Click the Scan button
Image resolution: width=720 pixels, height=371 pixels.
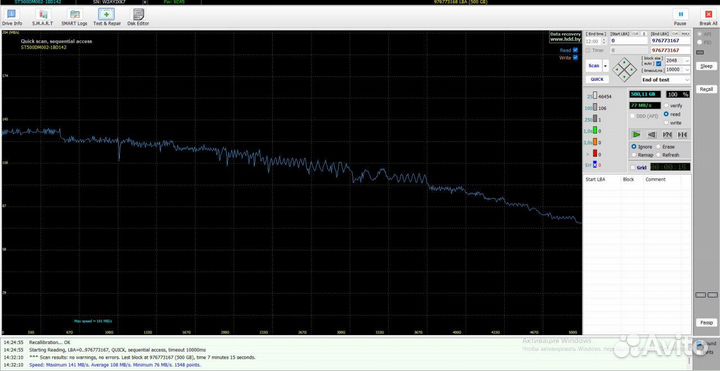click(x=594, y=66)
